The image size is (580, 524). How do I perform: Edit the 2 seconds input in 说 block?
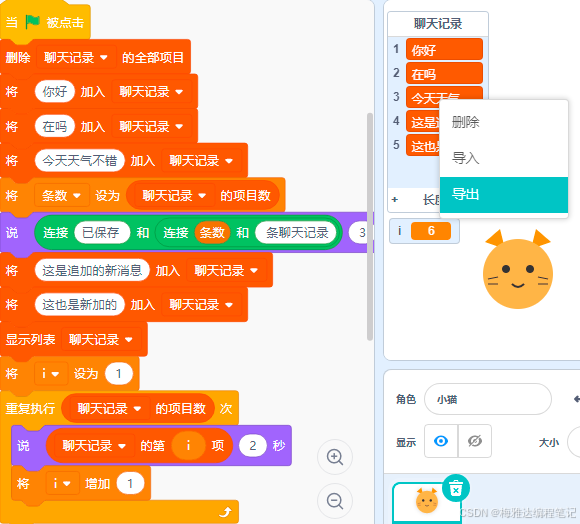coord(253,445)
